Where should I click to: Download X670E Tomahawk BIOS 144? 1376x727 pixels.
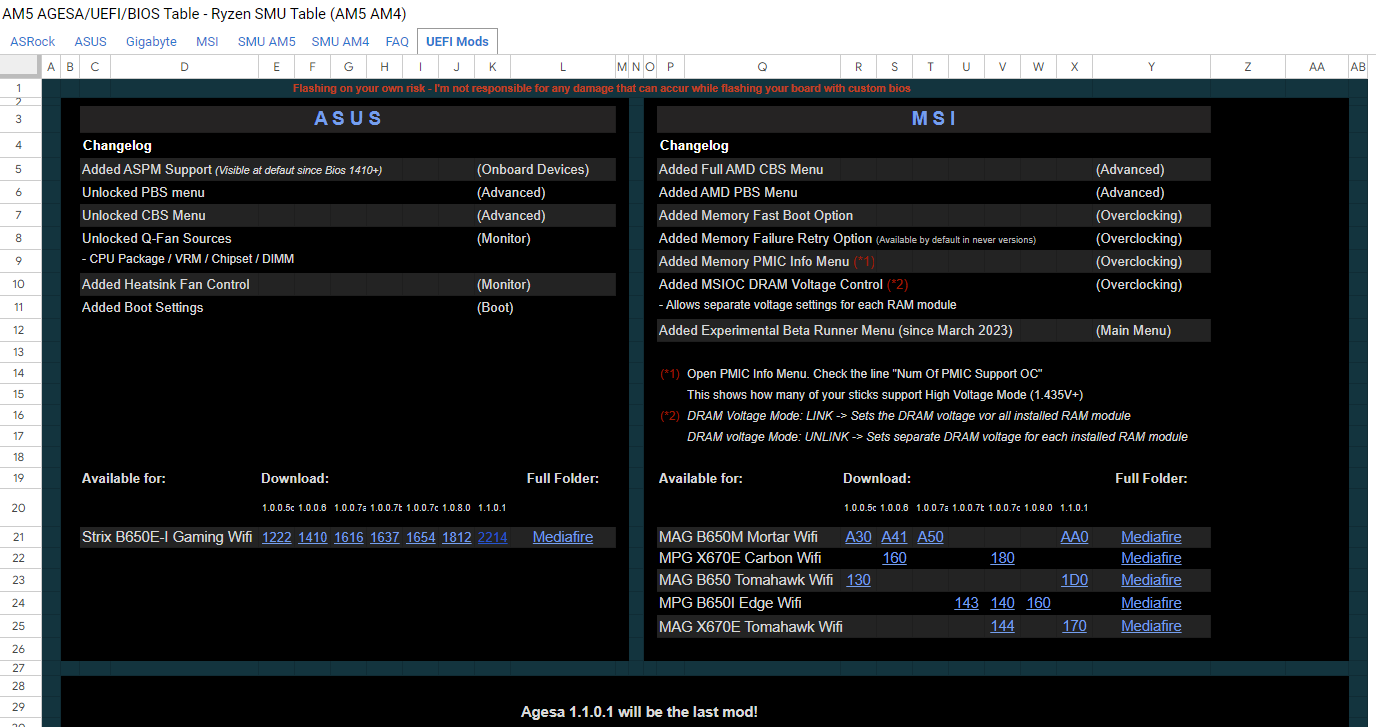click(x=1002, y=626)
